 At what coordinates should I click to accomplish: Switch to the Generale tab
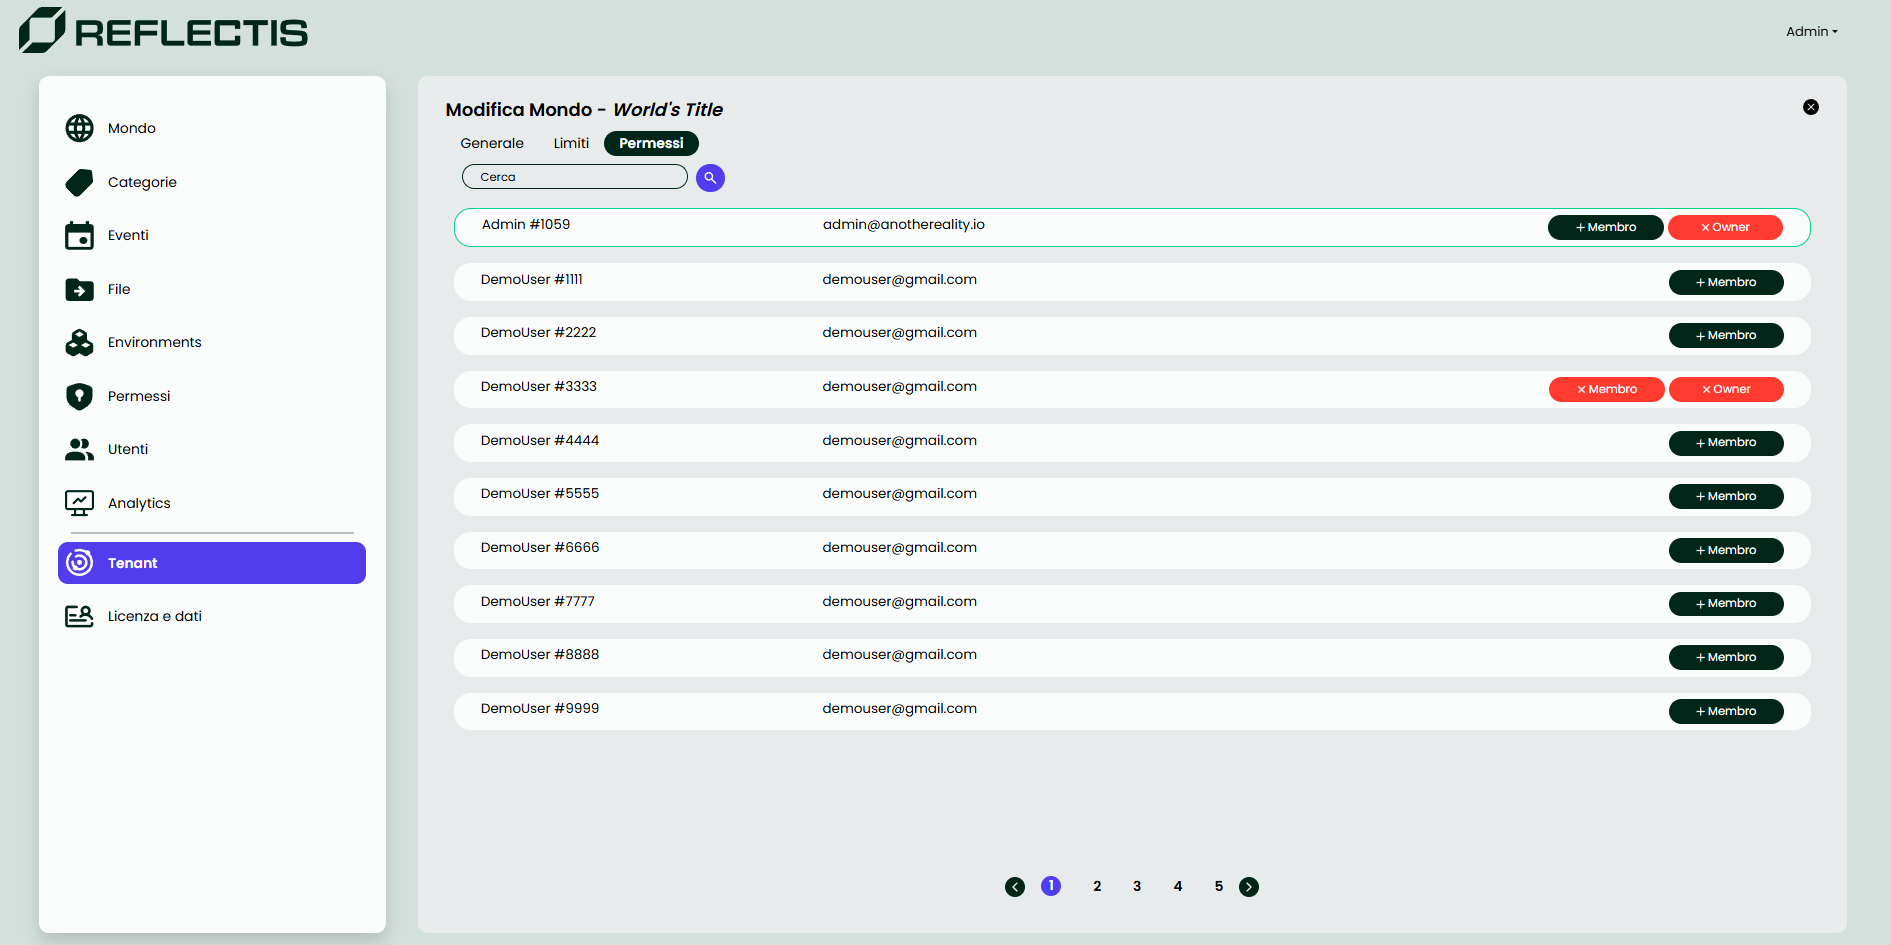click(492, 144)
